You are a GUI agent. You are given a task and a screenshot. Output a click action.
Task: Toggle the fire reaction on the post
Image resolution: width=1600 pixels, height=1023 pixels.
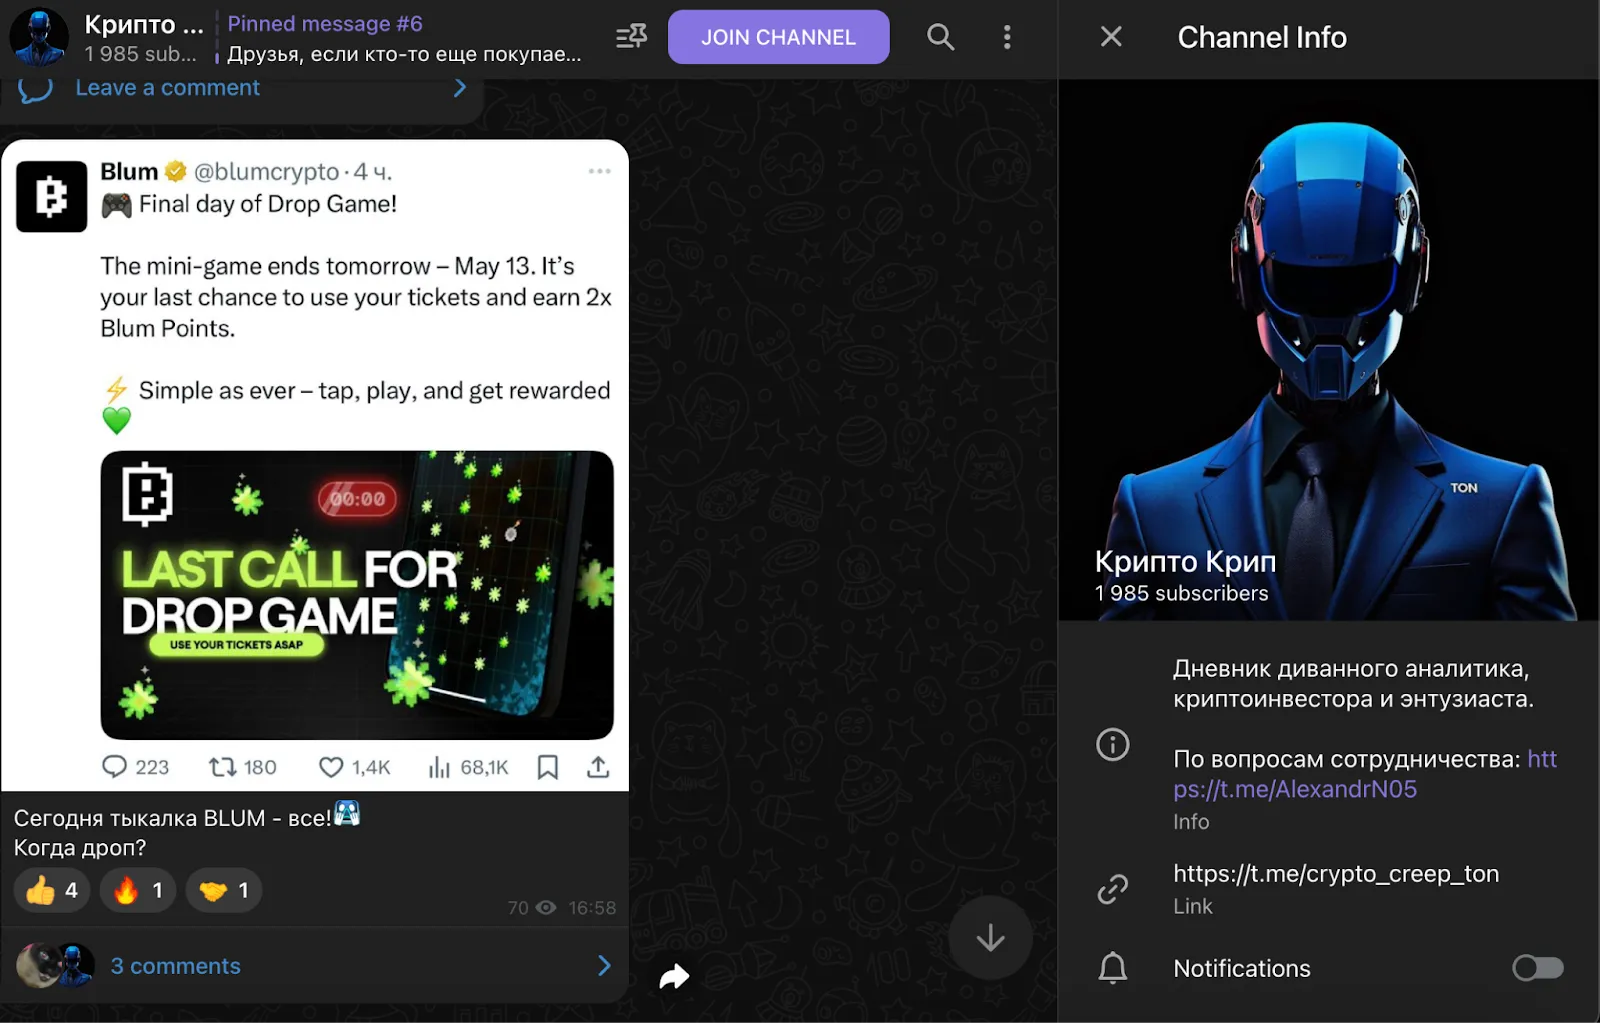138,890
